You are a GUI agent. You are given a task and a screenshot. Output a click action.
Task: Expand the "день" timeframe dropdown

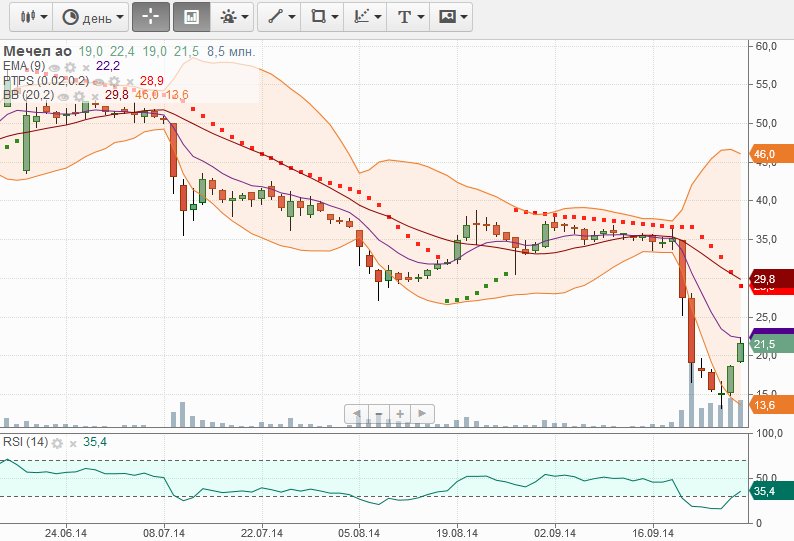click(x=92, y=17)
